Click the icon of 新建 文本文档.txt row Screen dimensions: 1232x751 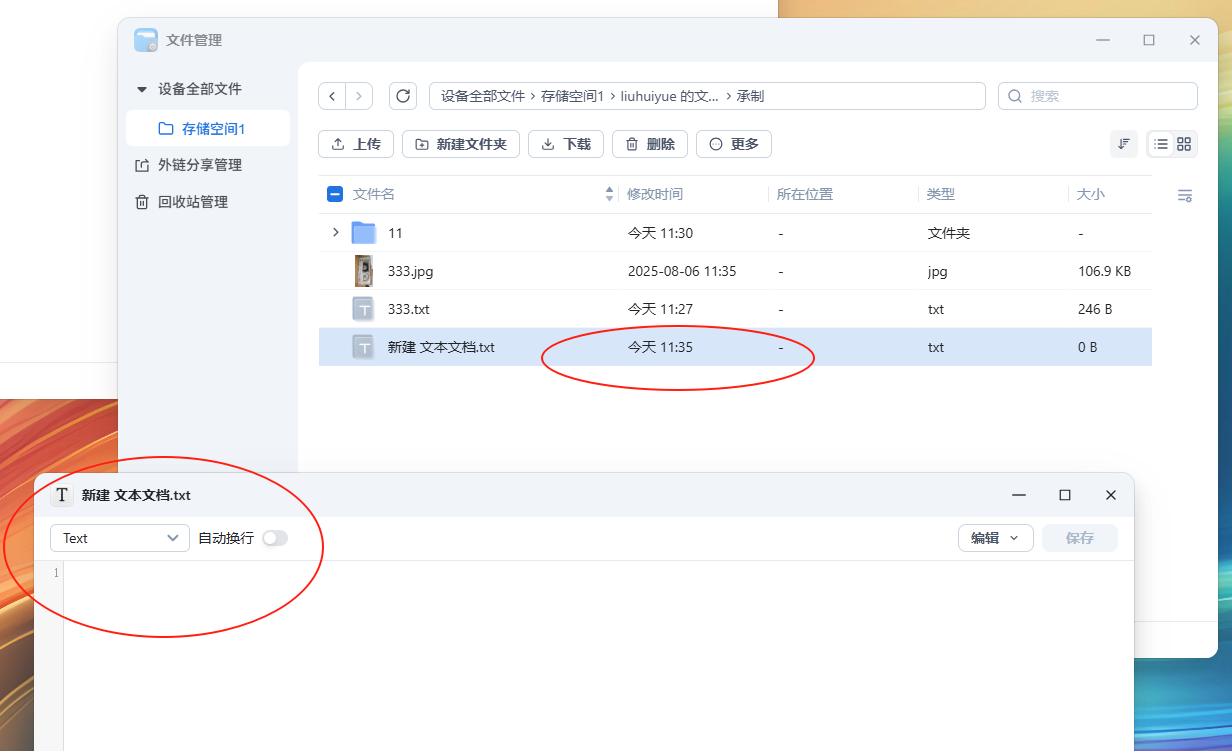(364, 347)
